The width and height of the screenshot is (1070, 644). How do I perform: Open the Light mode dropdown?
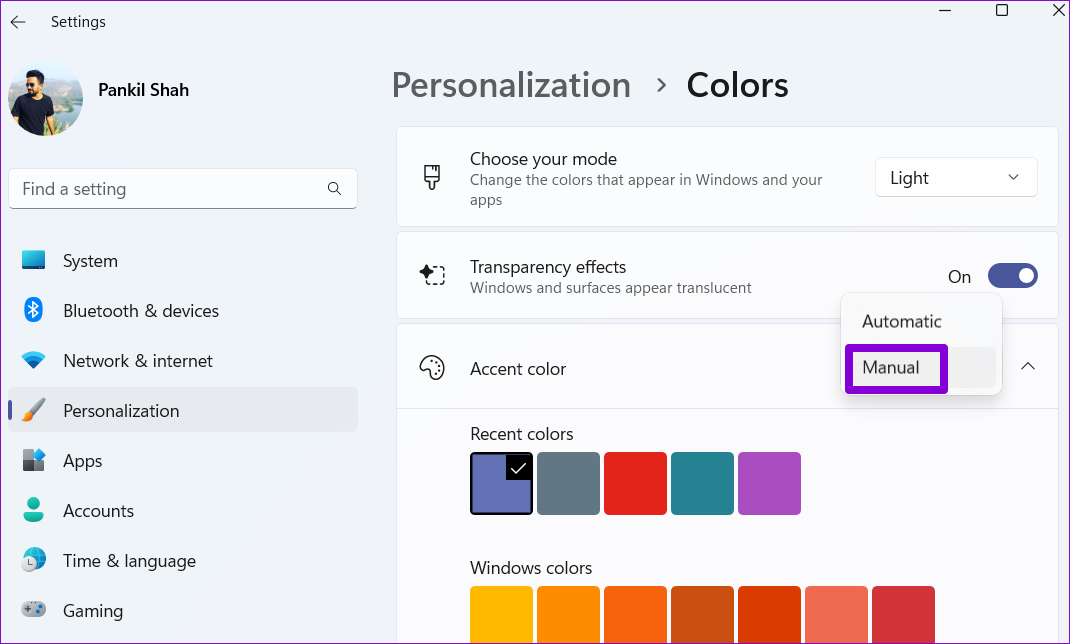pyautogui.click(x=956, y=177)
